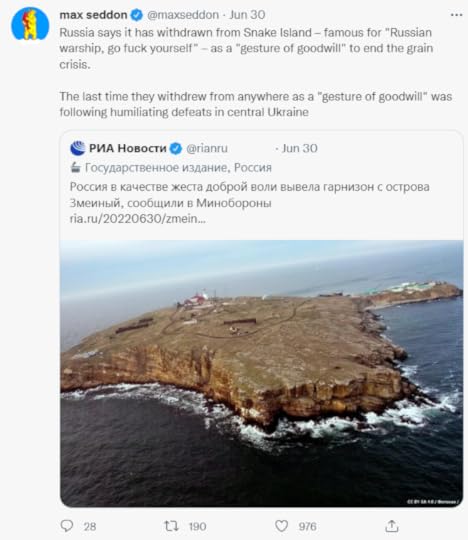Click the Государственное издание, Россия label
Viewport: 468px width, 540px height.
click(x=178, y=168)
